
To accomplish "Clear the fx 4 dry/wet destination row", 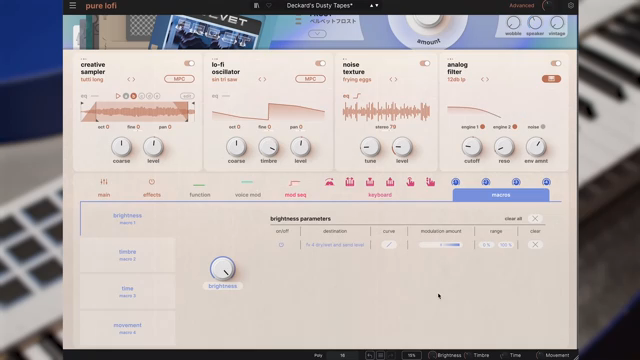I will [535, 245].
